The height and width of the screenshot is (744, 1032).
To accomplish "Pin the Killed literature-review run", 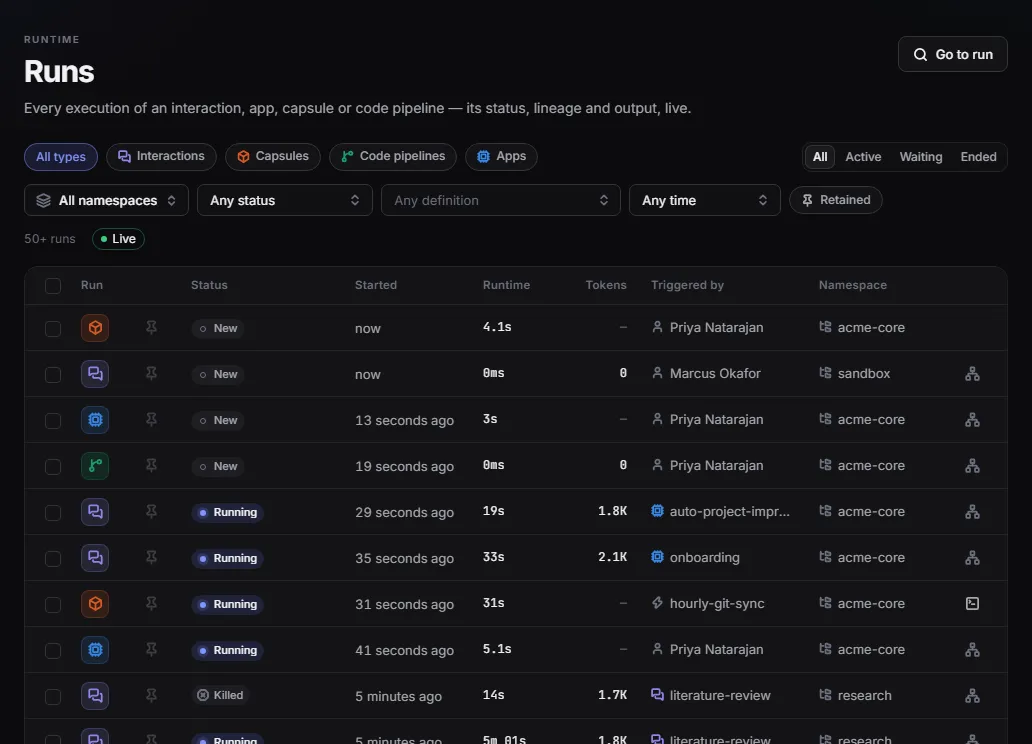I will click(151, 695).
